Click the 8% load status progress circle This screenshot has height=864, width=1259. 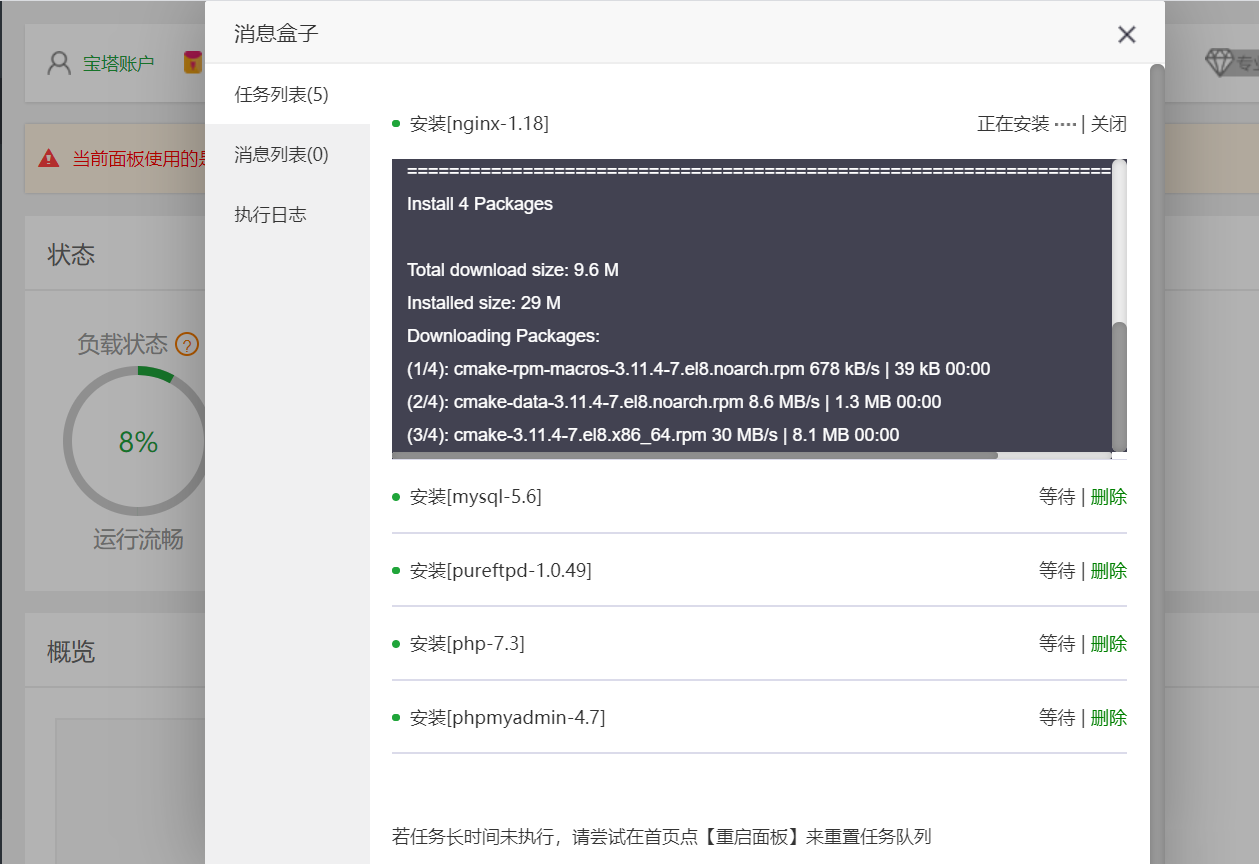tap(136, 440)
